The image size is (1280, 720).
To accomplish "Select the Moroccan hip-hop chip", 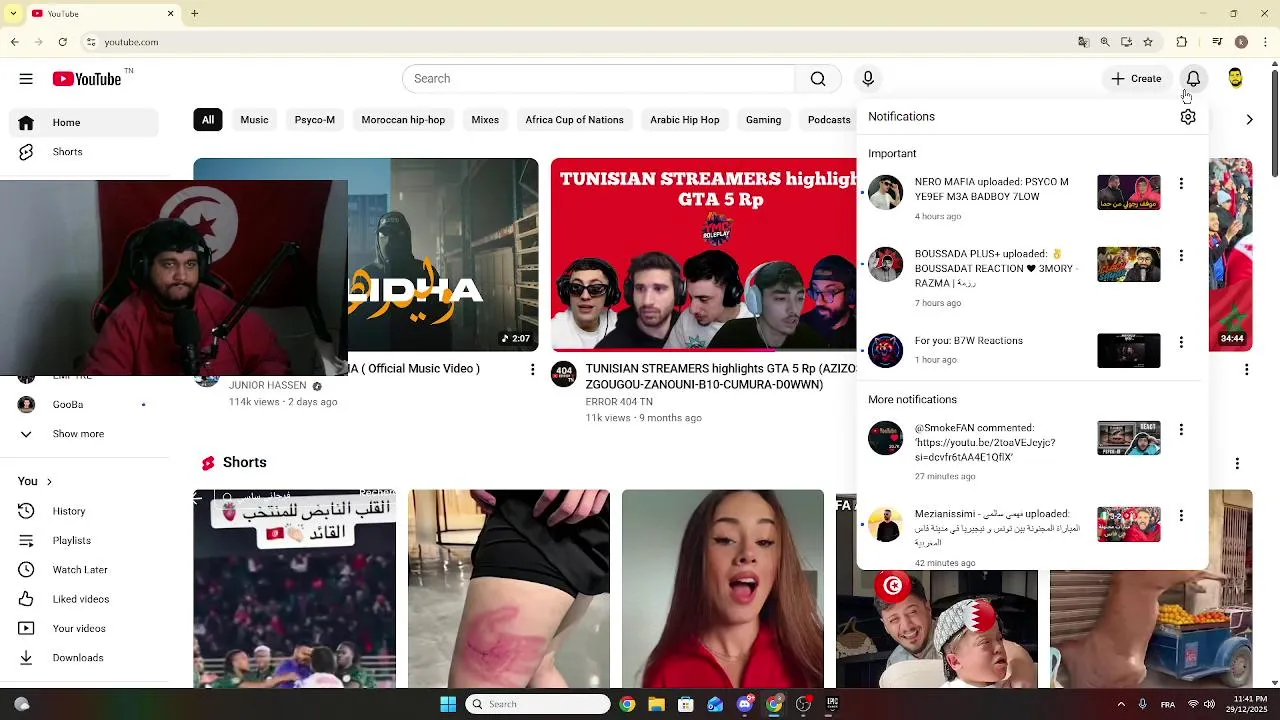I will tap(403, 120).
